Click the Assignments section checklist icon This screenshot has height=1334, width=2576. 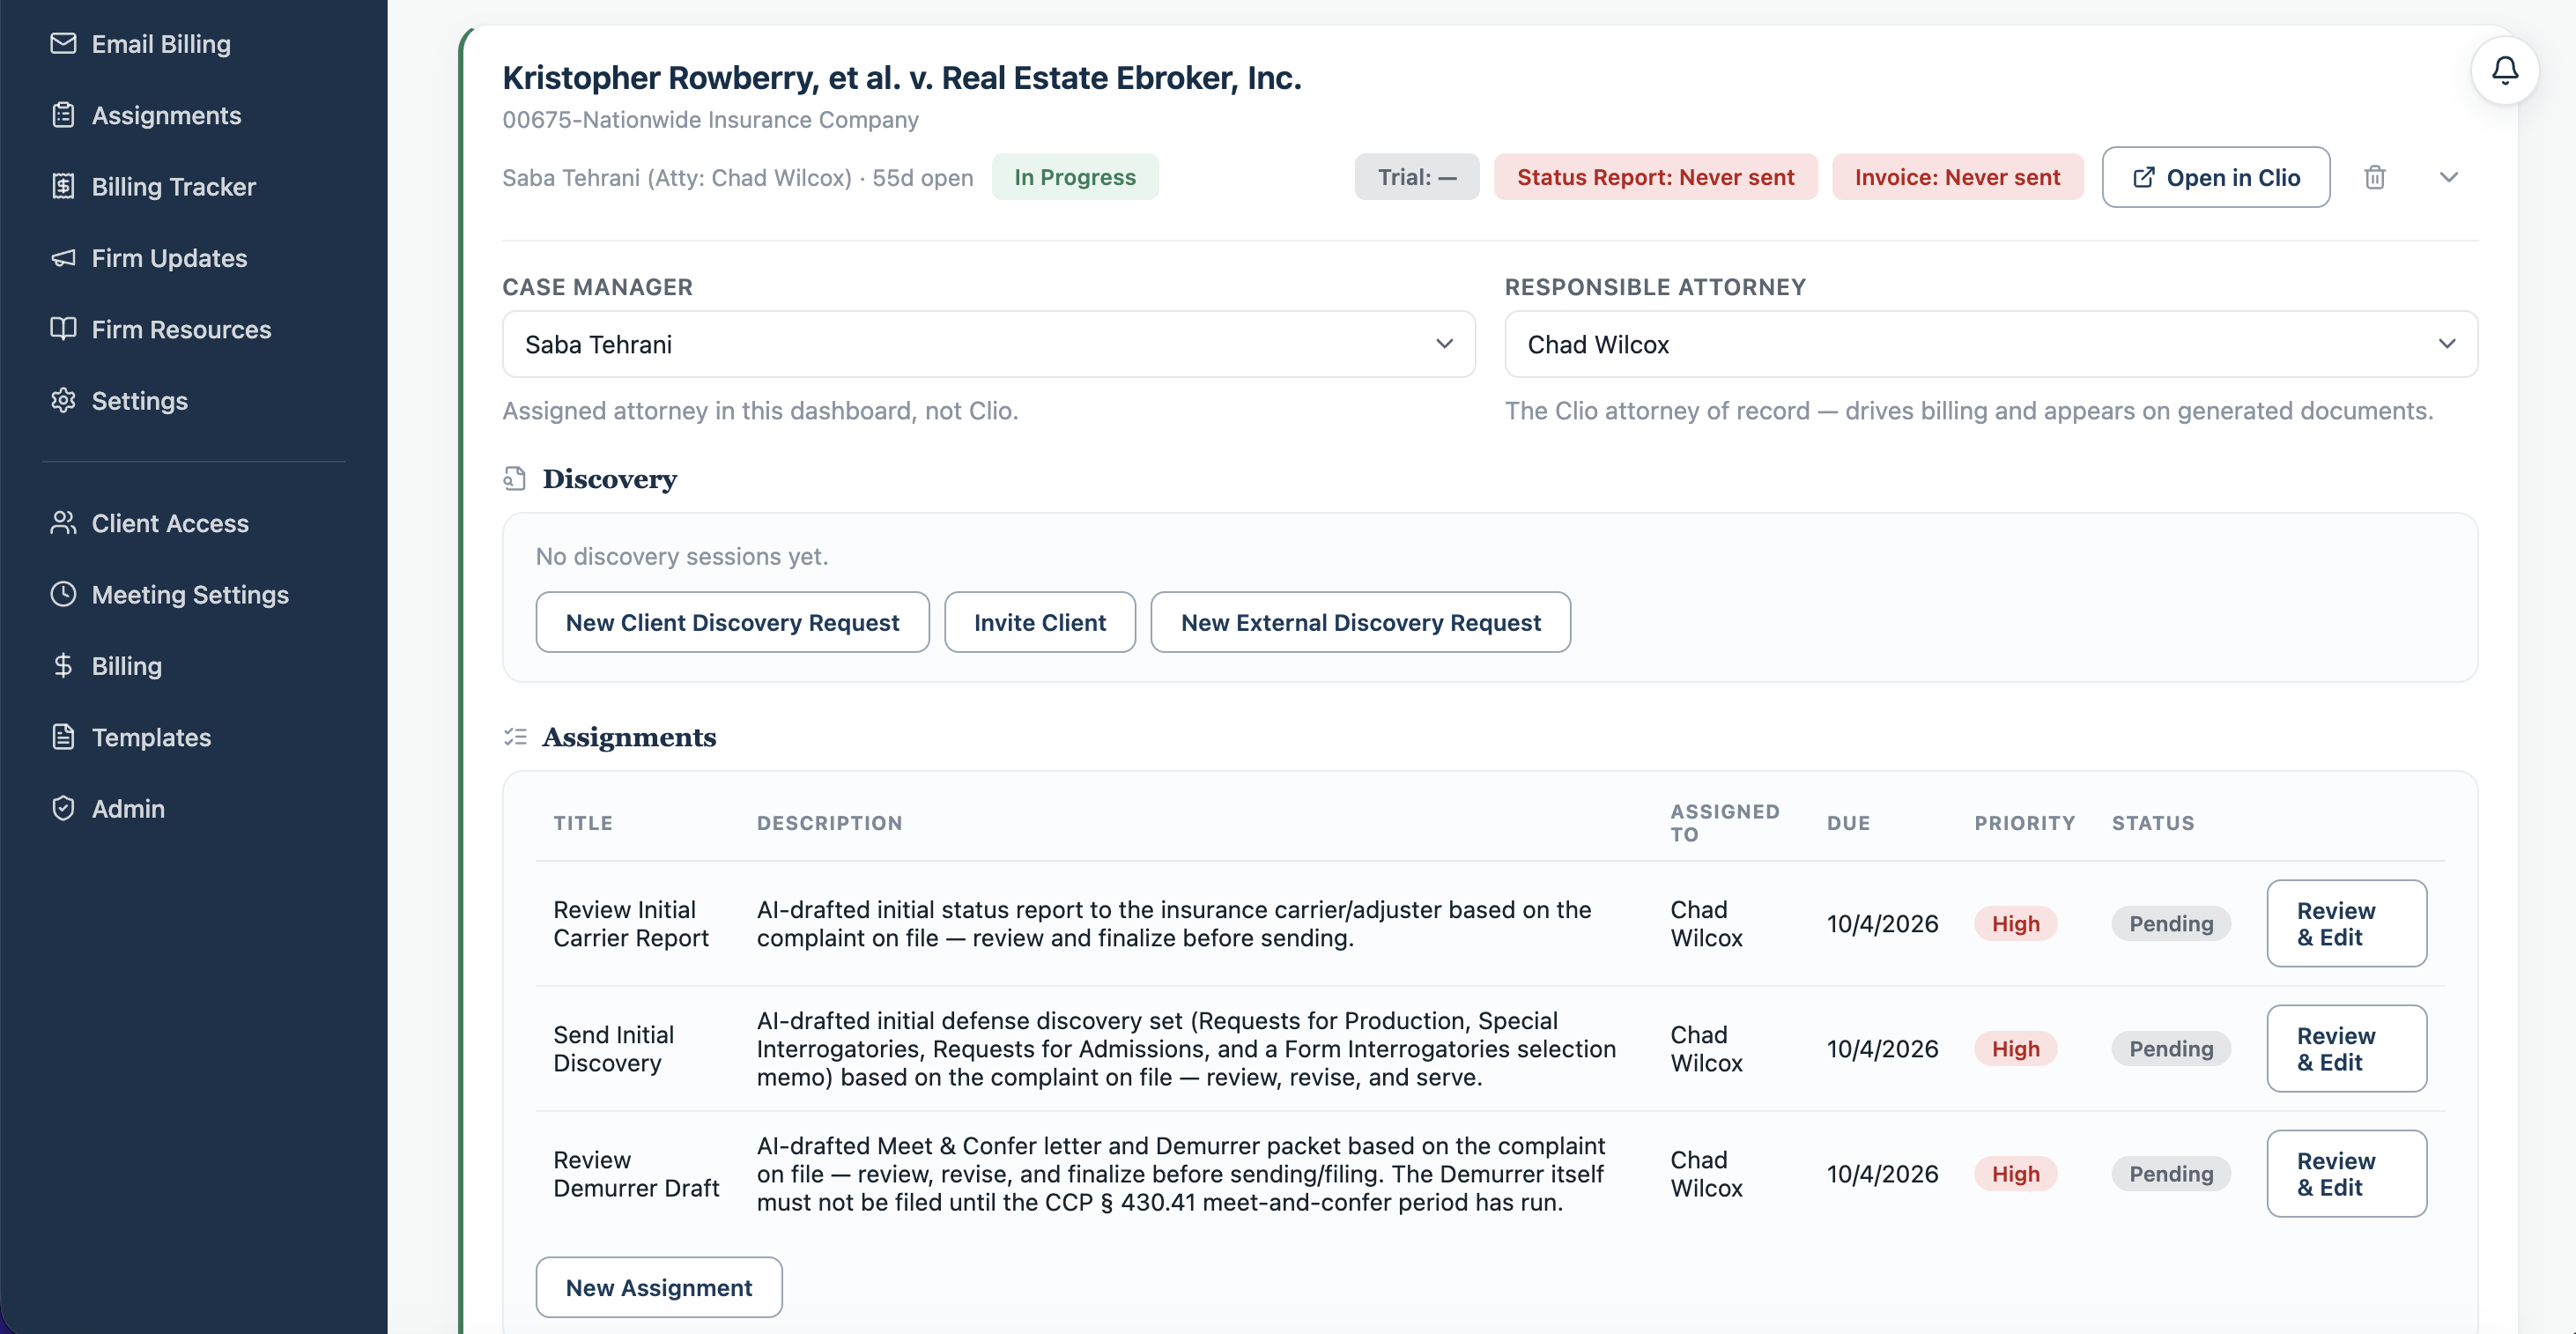[x=515, y=737]
